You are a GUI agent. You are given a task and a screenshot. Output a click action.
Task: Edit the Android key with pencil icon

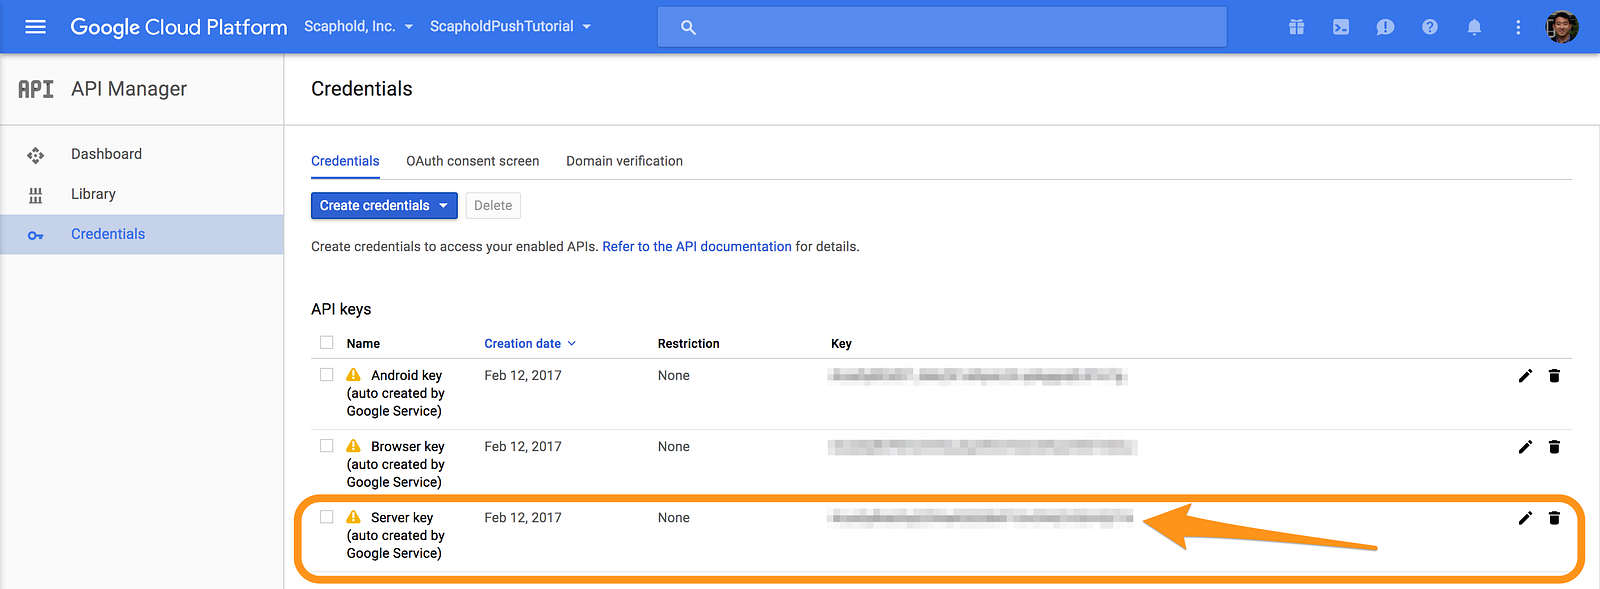[x=1525, y=375]
